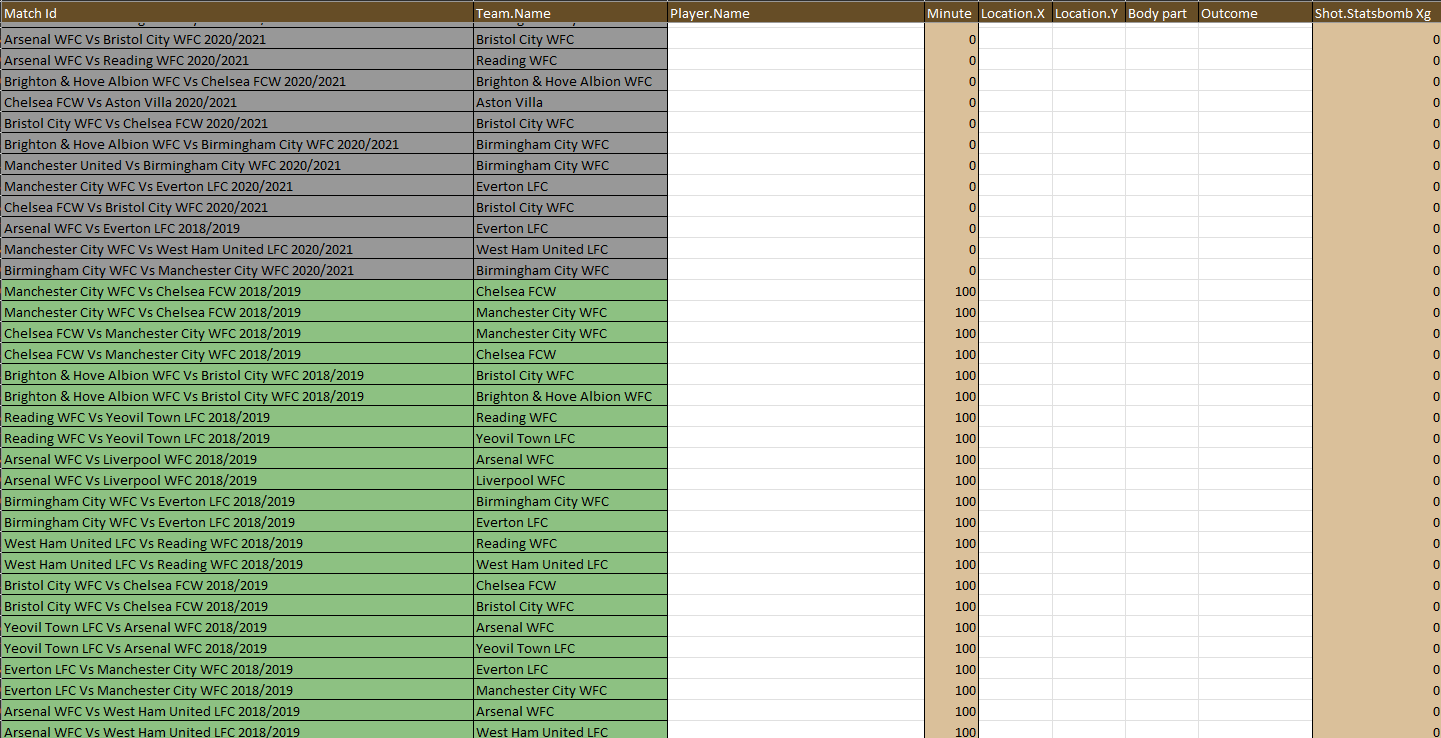Click 'Everton LFC' team in Arsenal Vs Everton 2018/2019 row

pos(570,228)
